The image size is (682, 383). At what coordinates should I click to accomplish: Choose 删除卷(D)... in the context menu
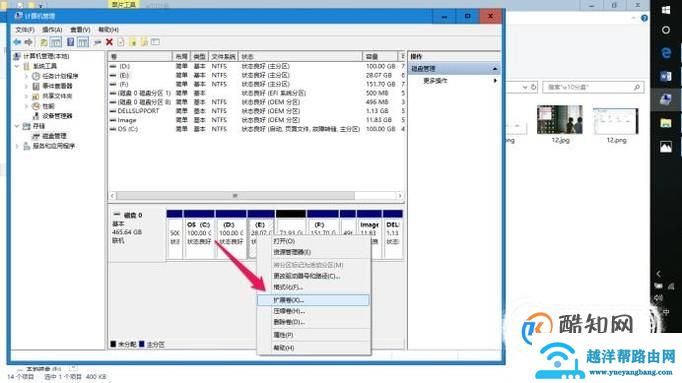(x=313, y=322)
